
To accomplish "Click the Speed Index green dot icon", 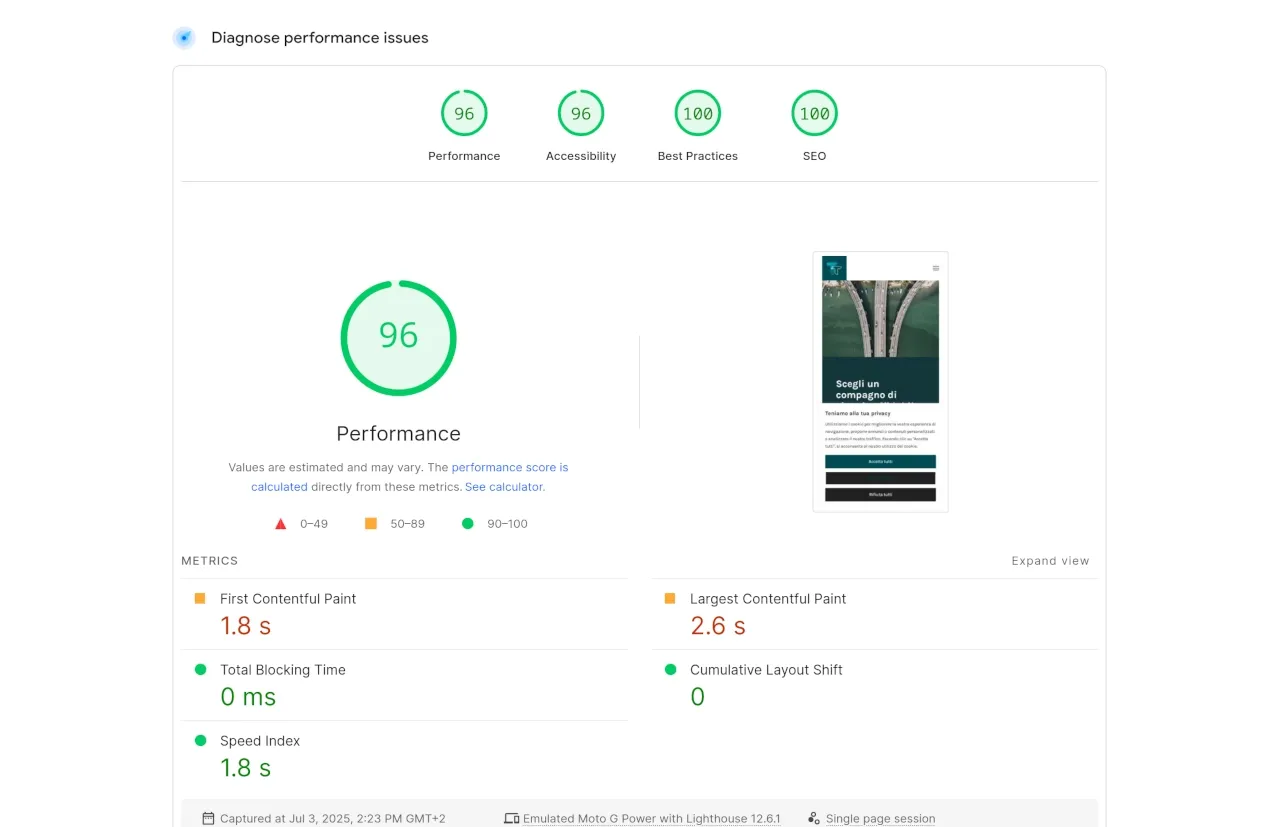I will coord(200,740).
